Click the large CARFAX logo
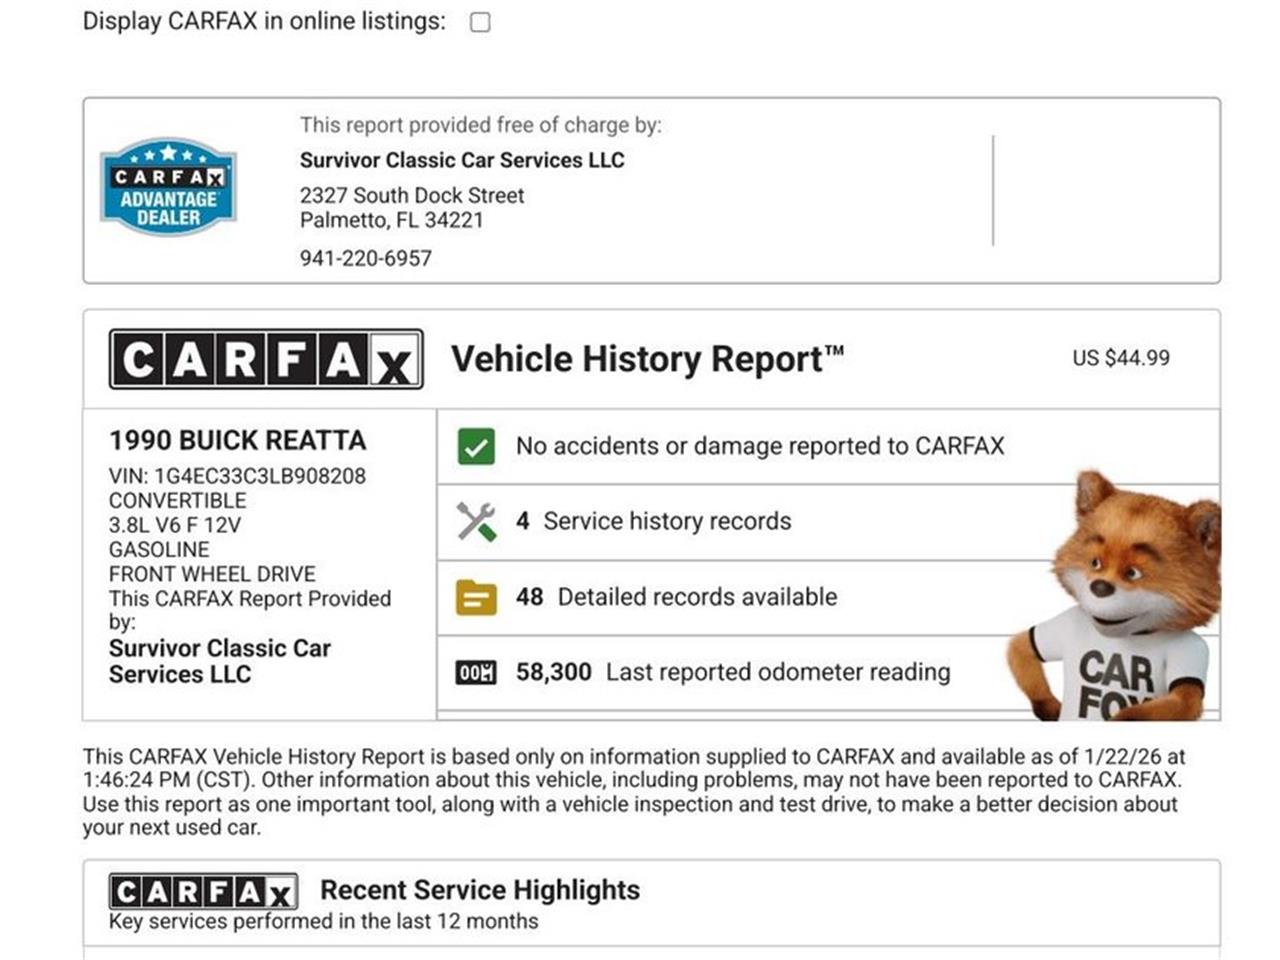This screenshot has width=1280, height=960. click(266, 359)
